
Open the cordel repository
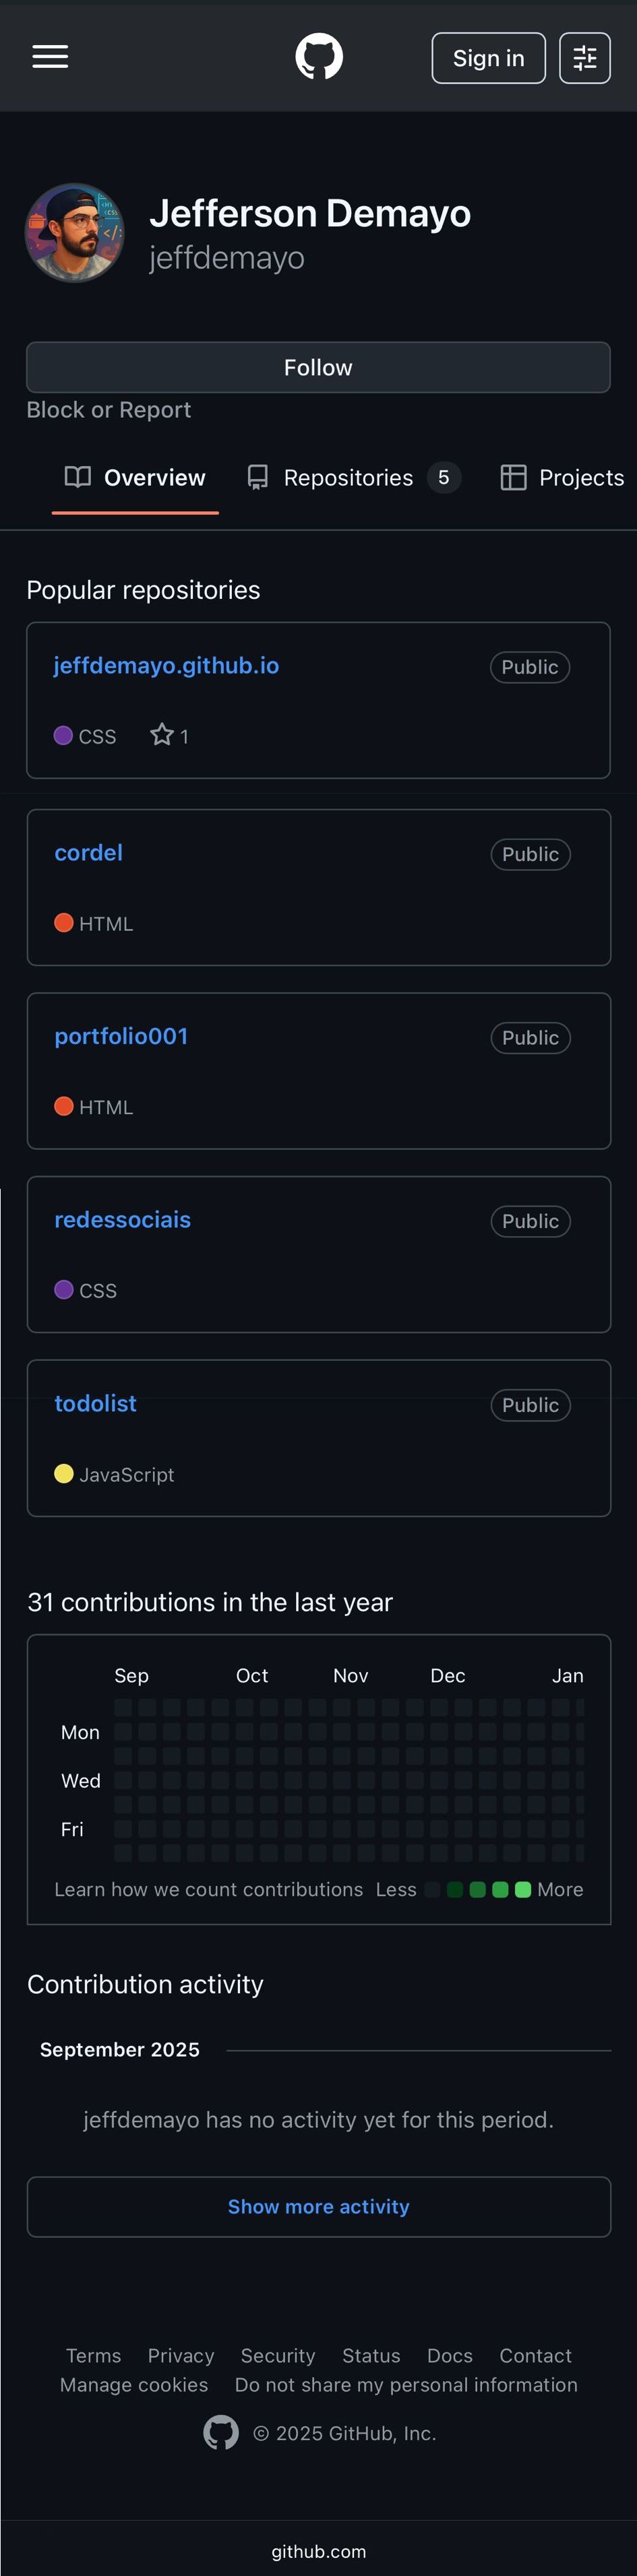coord(88,853)
